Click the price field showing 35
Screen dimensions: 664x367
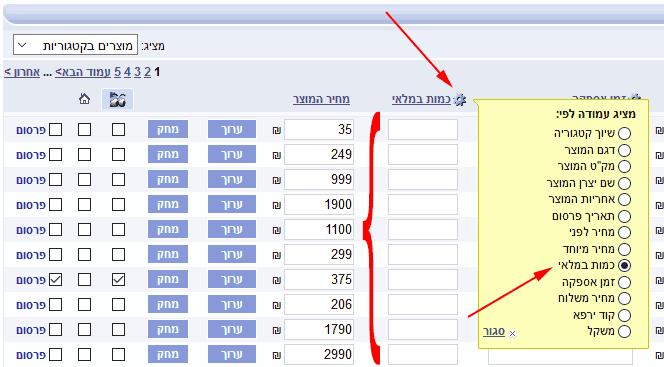pos(319,129)
